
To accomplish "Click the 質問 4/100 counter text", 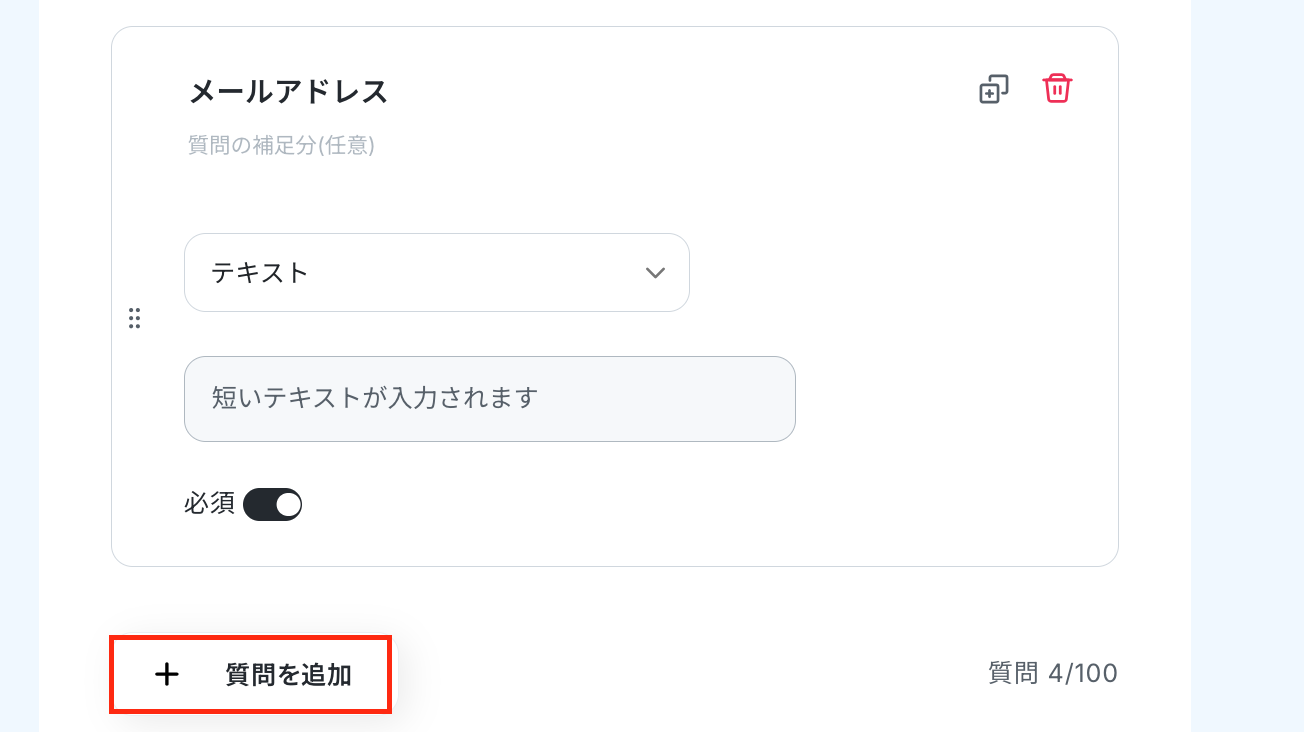I will click(x=1052, y=674).
